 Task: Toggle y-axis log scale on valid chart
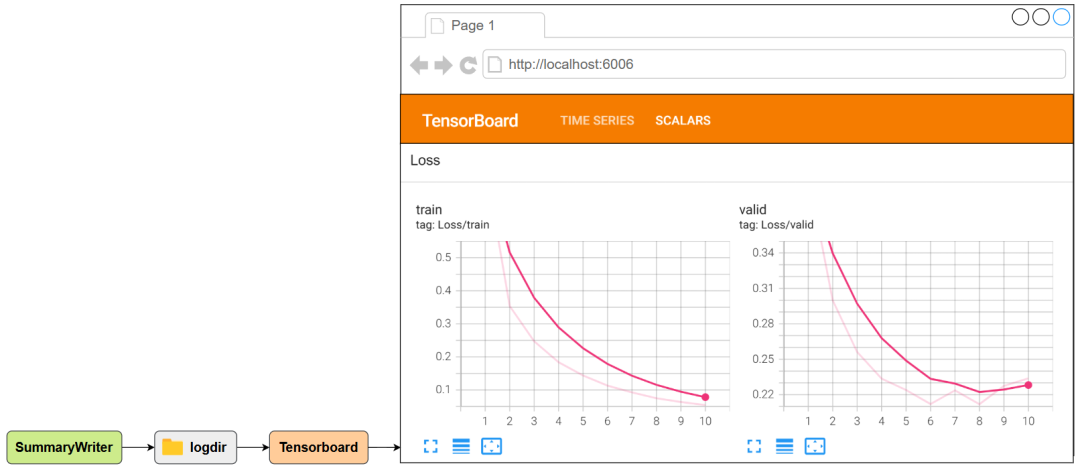pos(785,447)
